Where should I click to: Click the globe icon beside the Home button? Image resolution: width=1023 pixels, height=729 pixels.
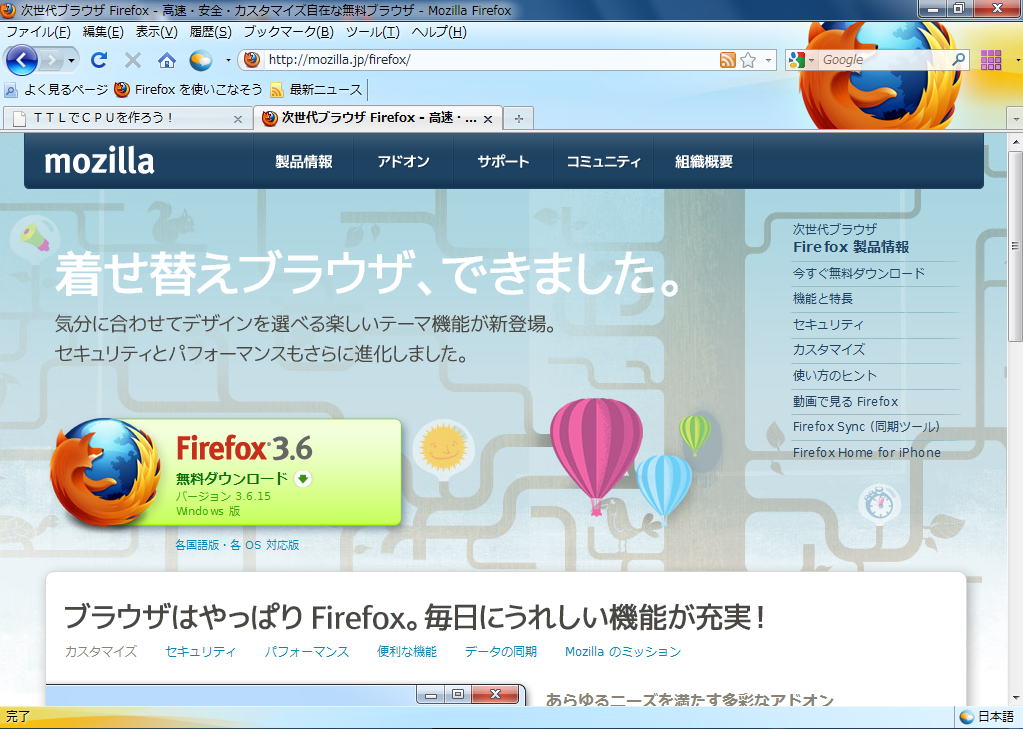click(201, 61)
